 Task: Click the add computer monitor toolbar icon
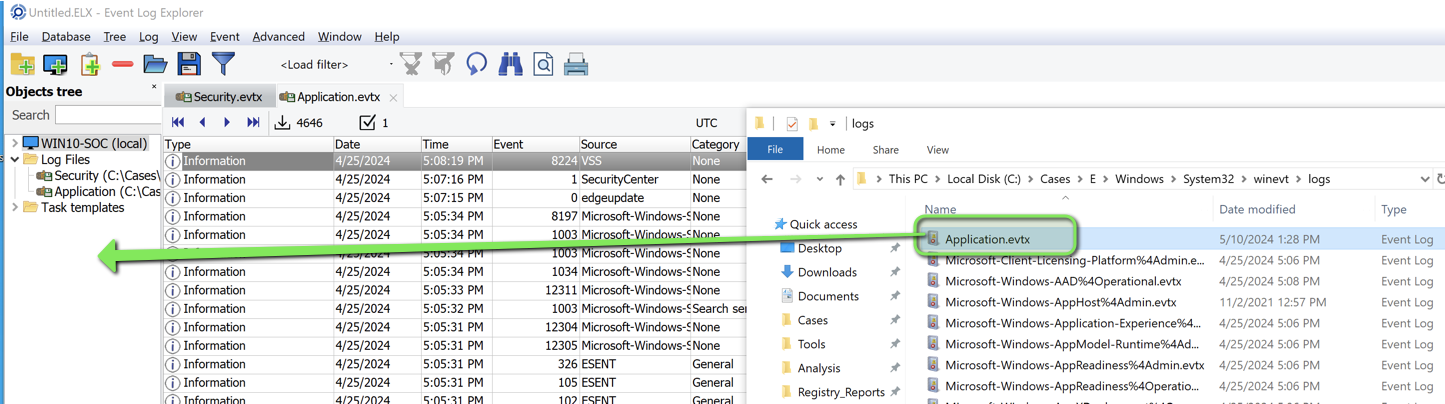coord(56,65)
